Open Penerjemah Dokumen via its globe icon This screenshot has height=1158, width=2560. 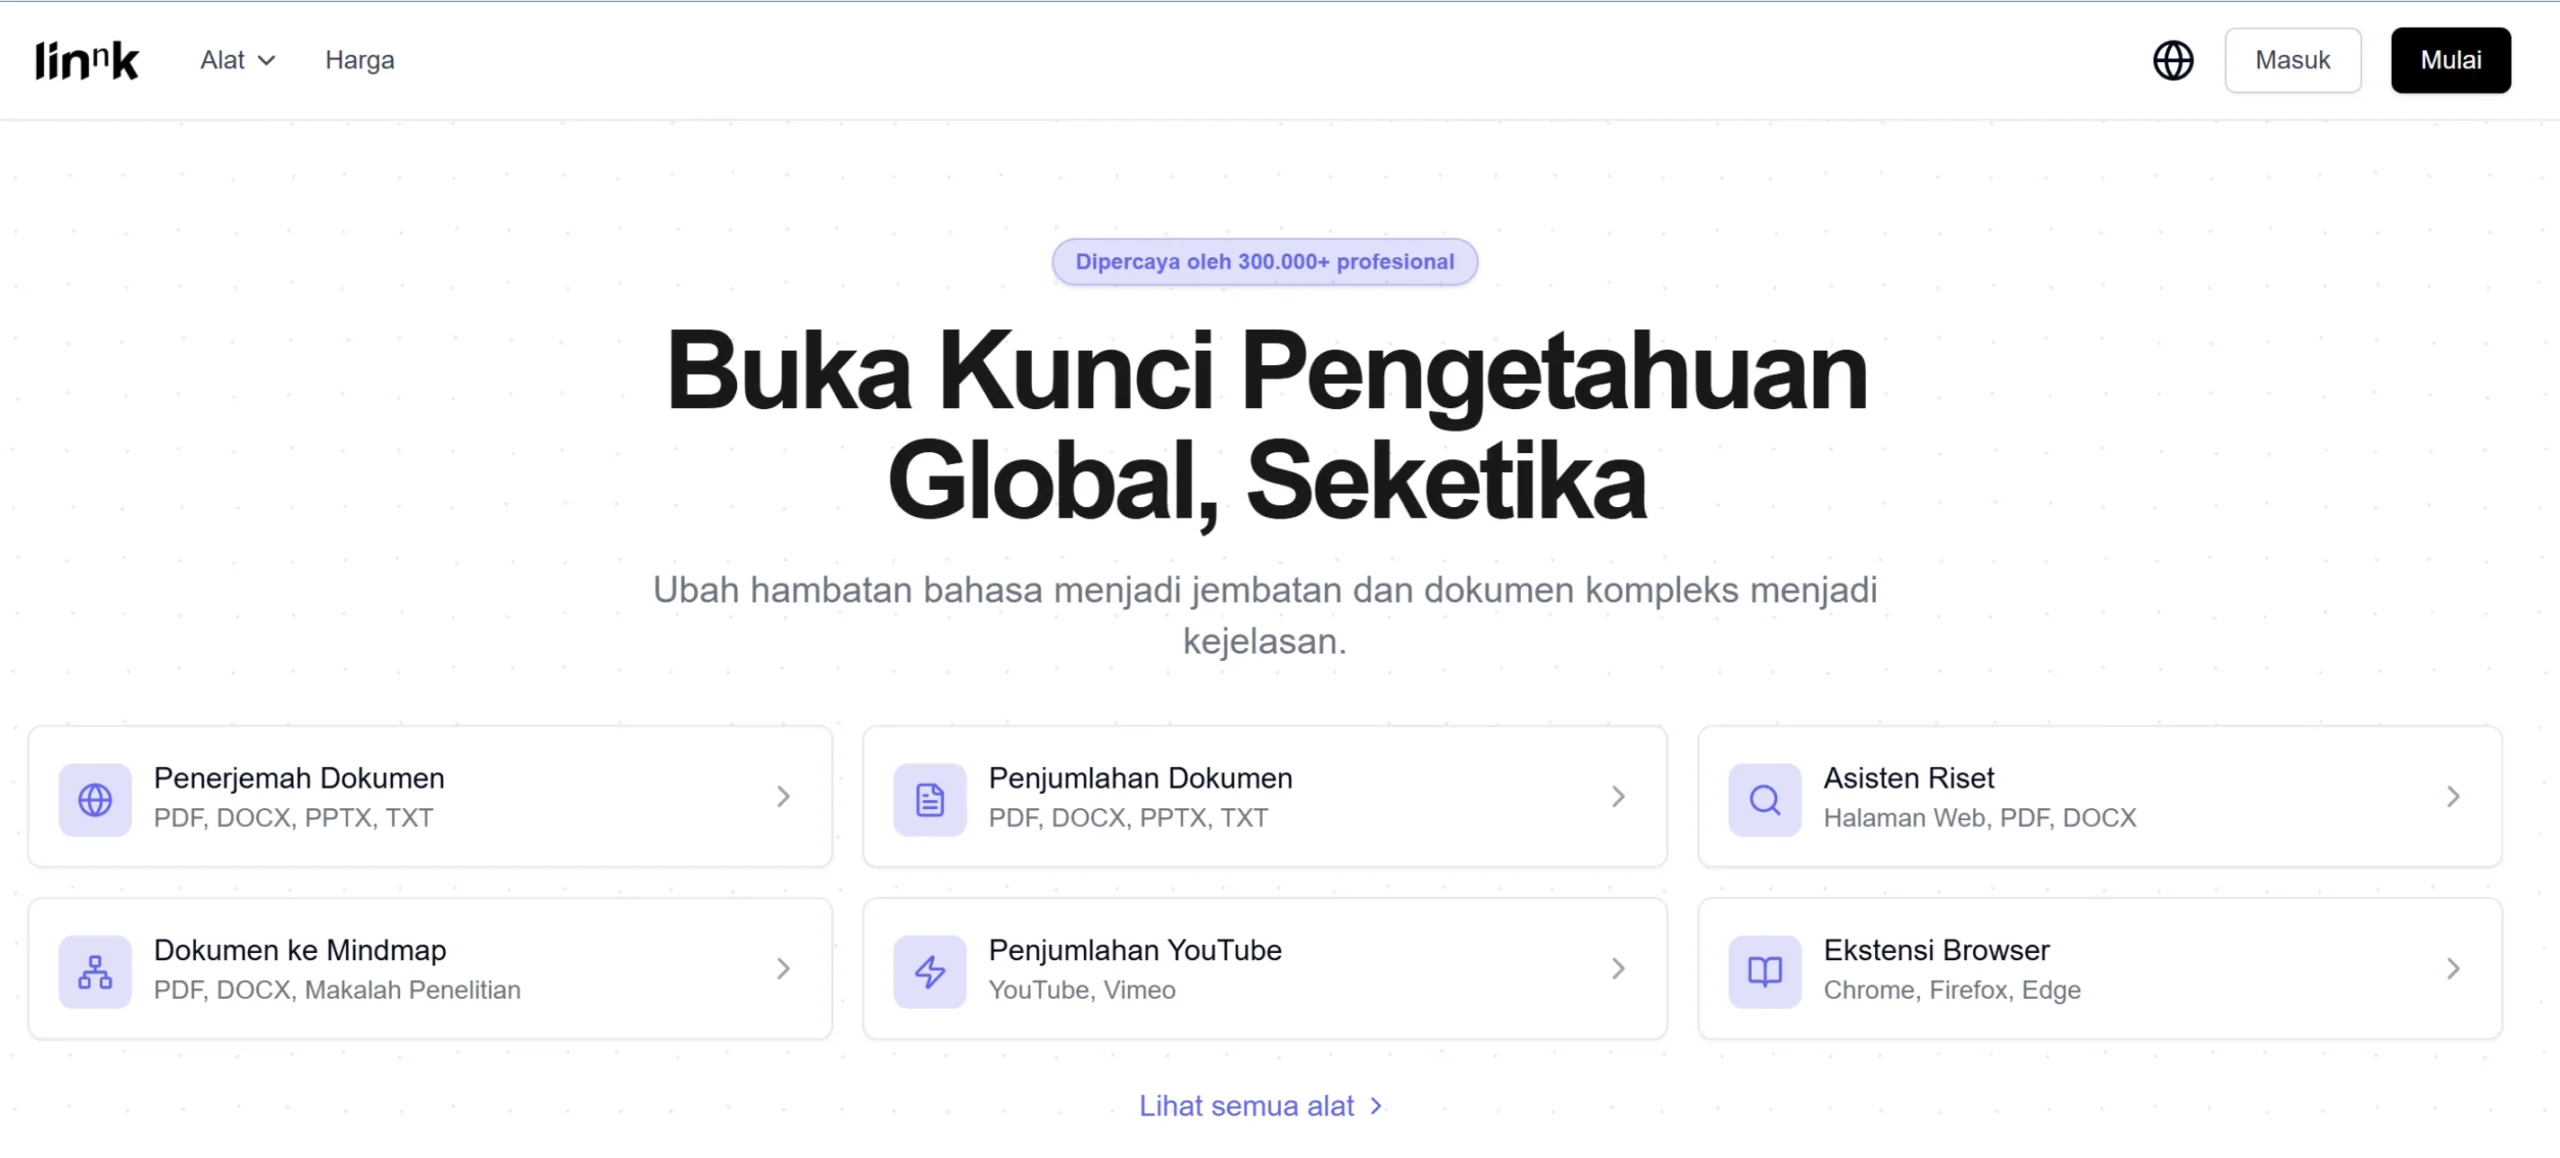pos(95,798)
